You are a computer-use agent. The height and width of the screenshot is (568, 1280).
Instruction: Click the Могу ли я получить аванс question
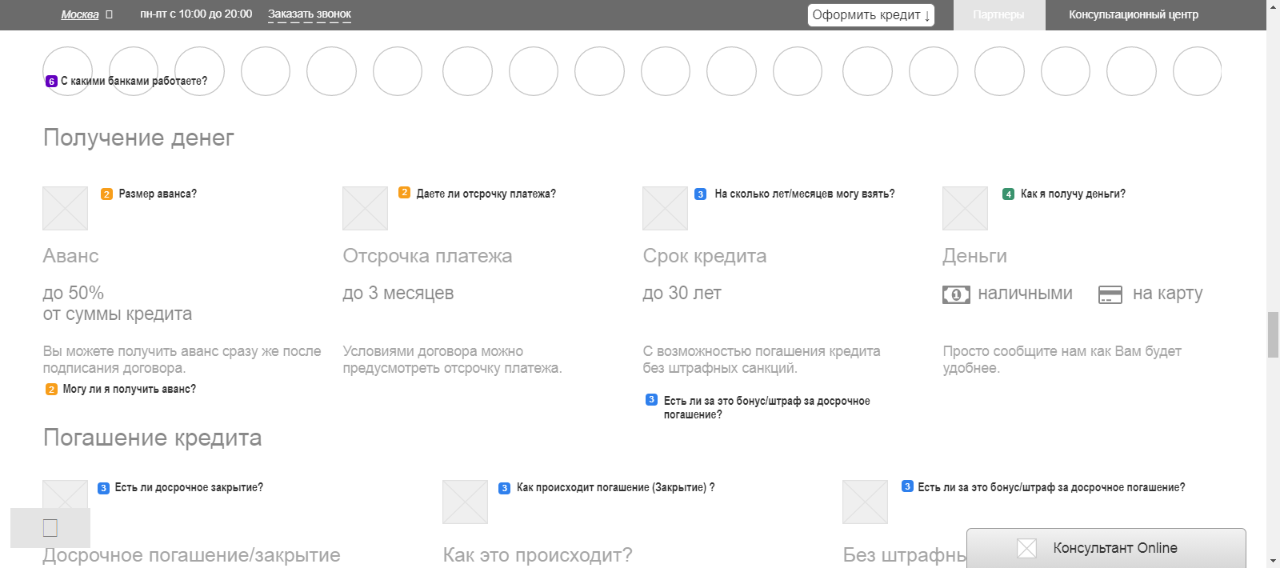click(x=129, y=389)
